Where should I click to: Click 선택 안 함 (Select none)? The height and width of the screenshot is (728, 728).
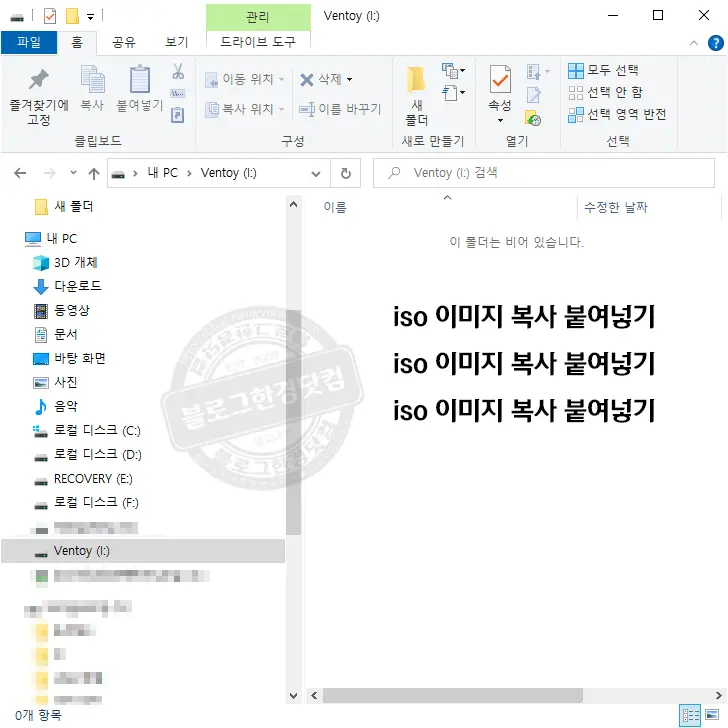coord(605,92)
